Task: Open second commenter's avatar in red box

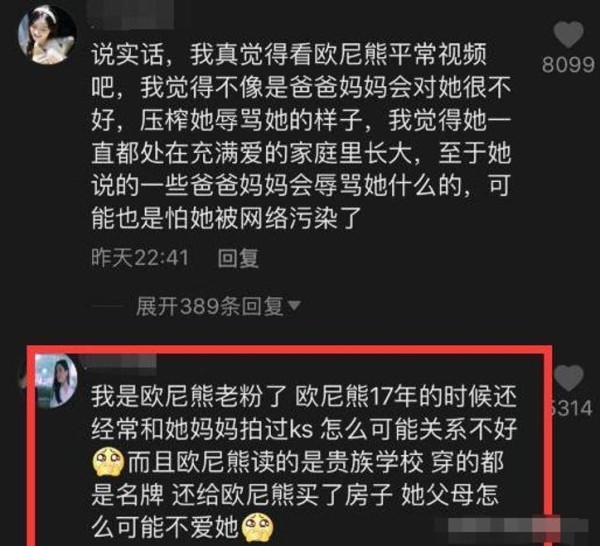Action: (56, 381)
